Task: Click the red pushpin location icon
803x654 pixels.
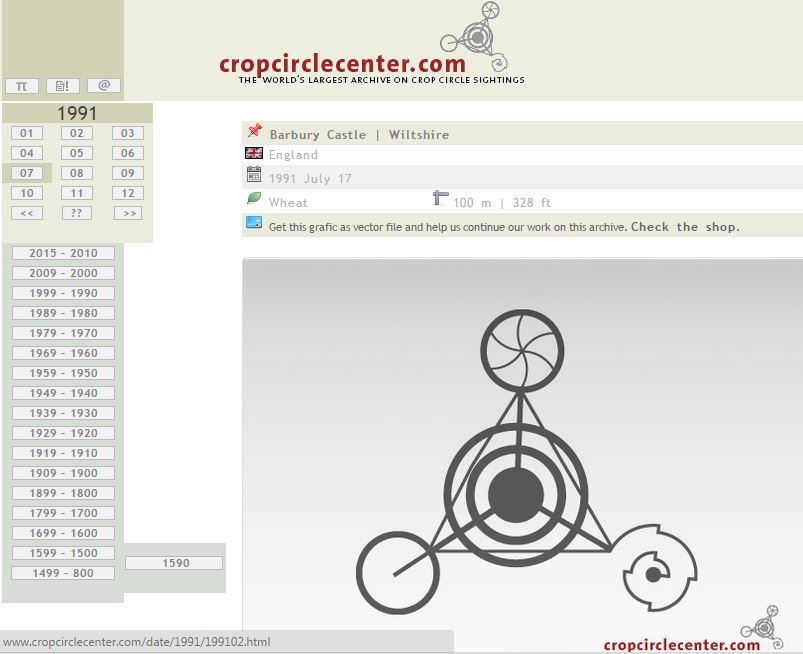Action: (x=254, y=131)
